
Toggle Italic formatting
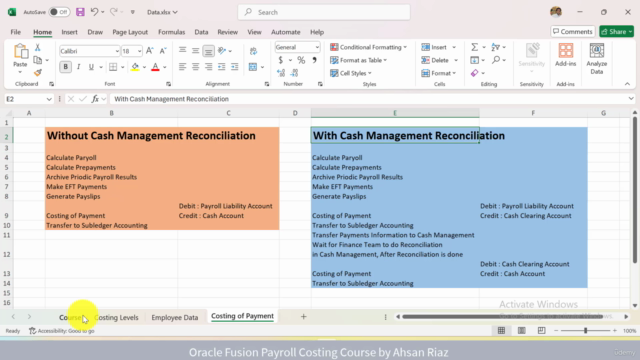tap(78, 67)
